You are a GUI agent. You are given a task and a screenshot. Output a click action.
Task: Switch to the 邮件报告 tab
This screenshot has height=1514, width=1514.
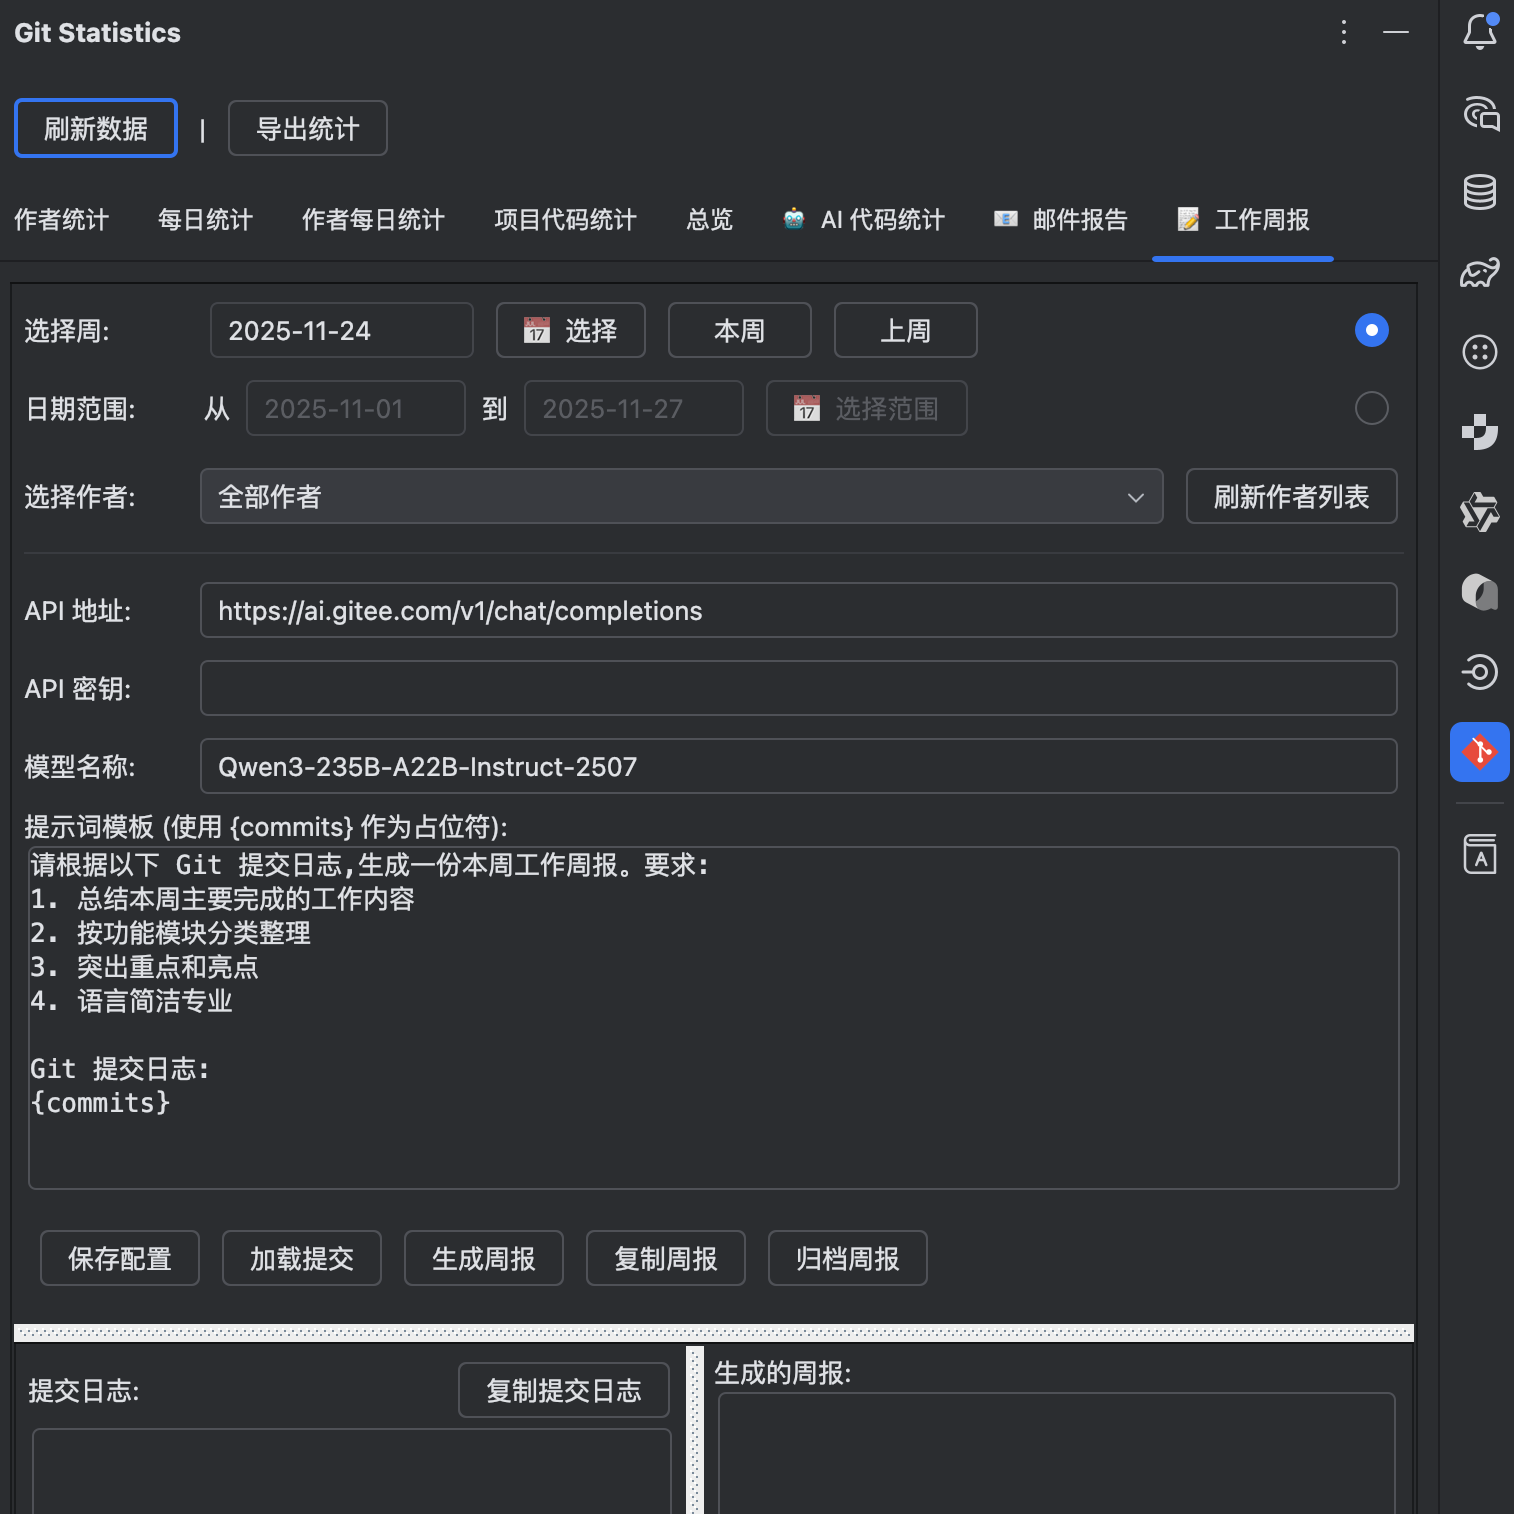(x=1060, y=220)
